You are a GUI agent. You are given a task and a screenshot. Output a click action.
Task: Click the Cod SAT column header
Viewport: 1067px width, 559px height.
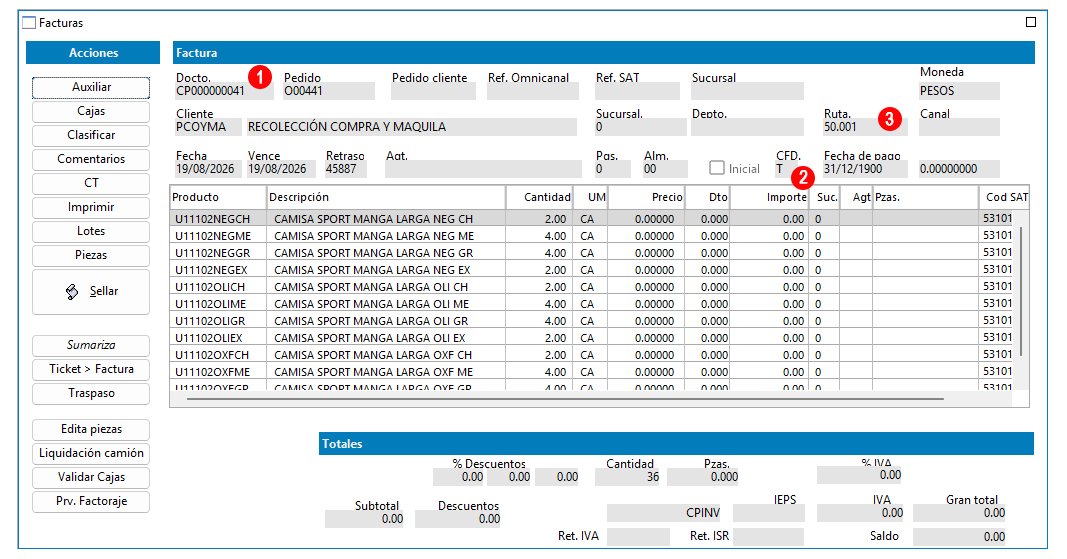pyautogui.click(x=1004, y=197)
